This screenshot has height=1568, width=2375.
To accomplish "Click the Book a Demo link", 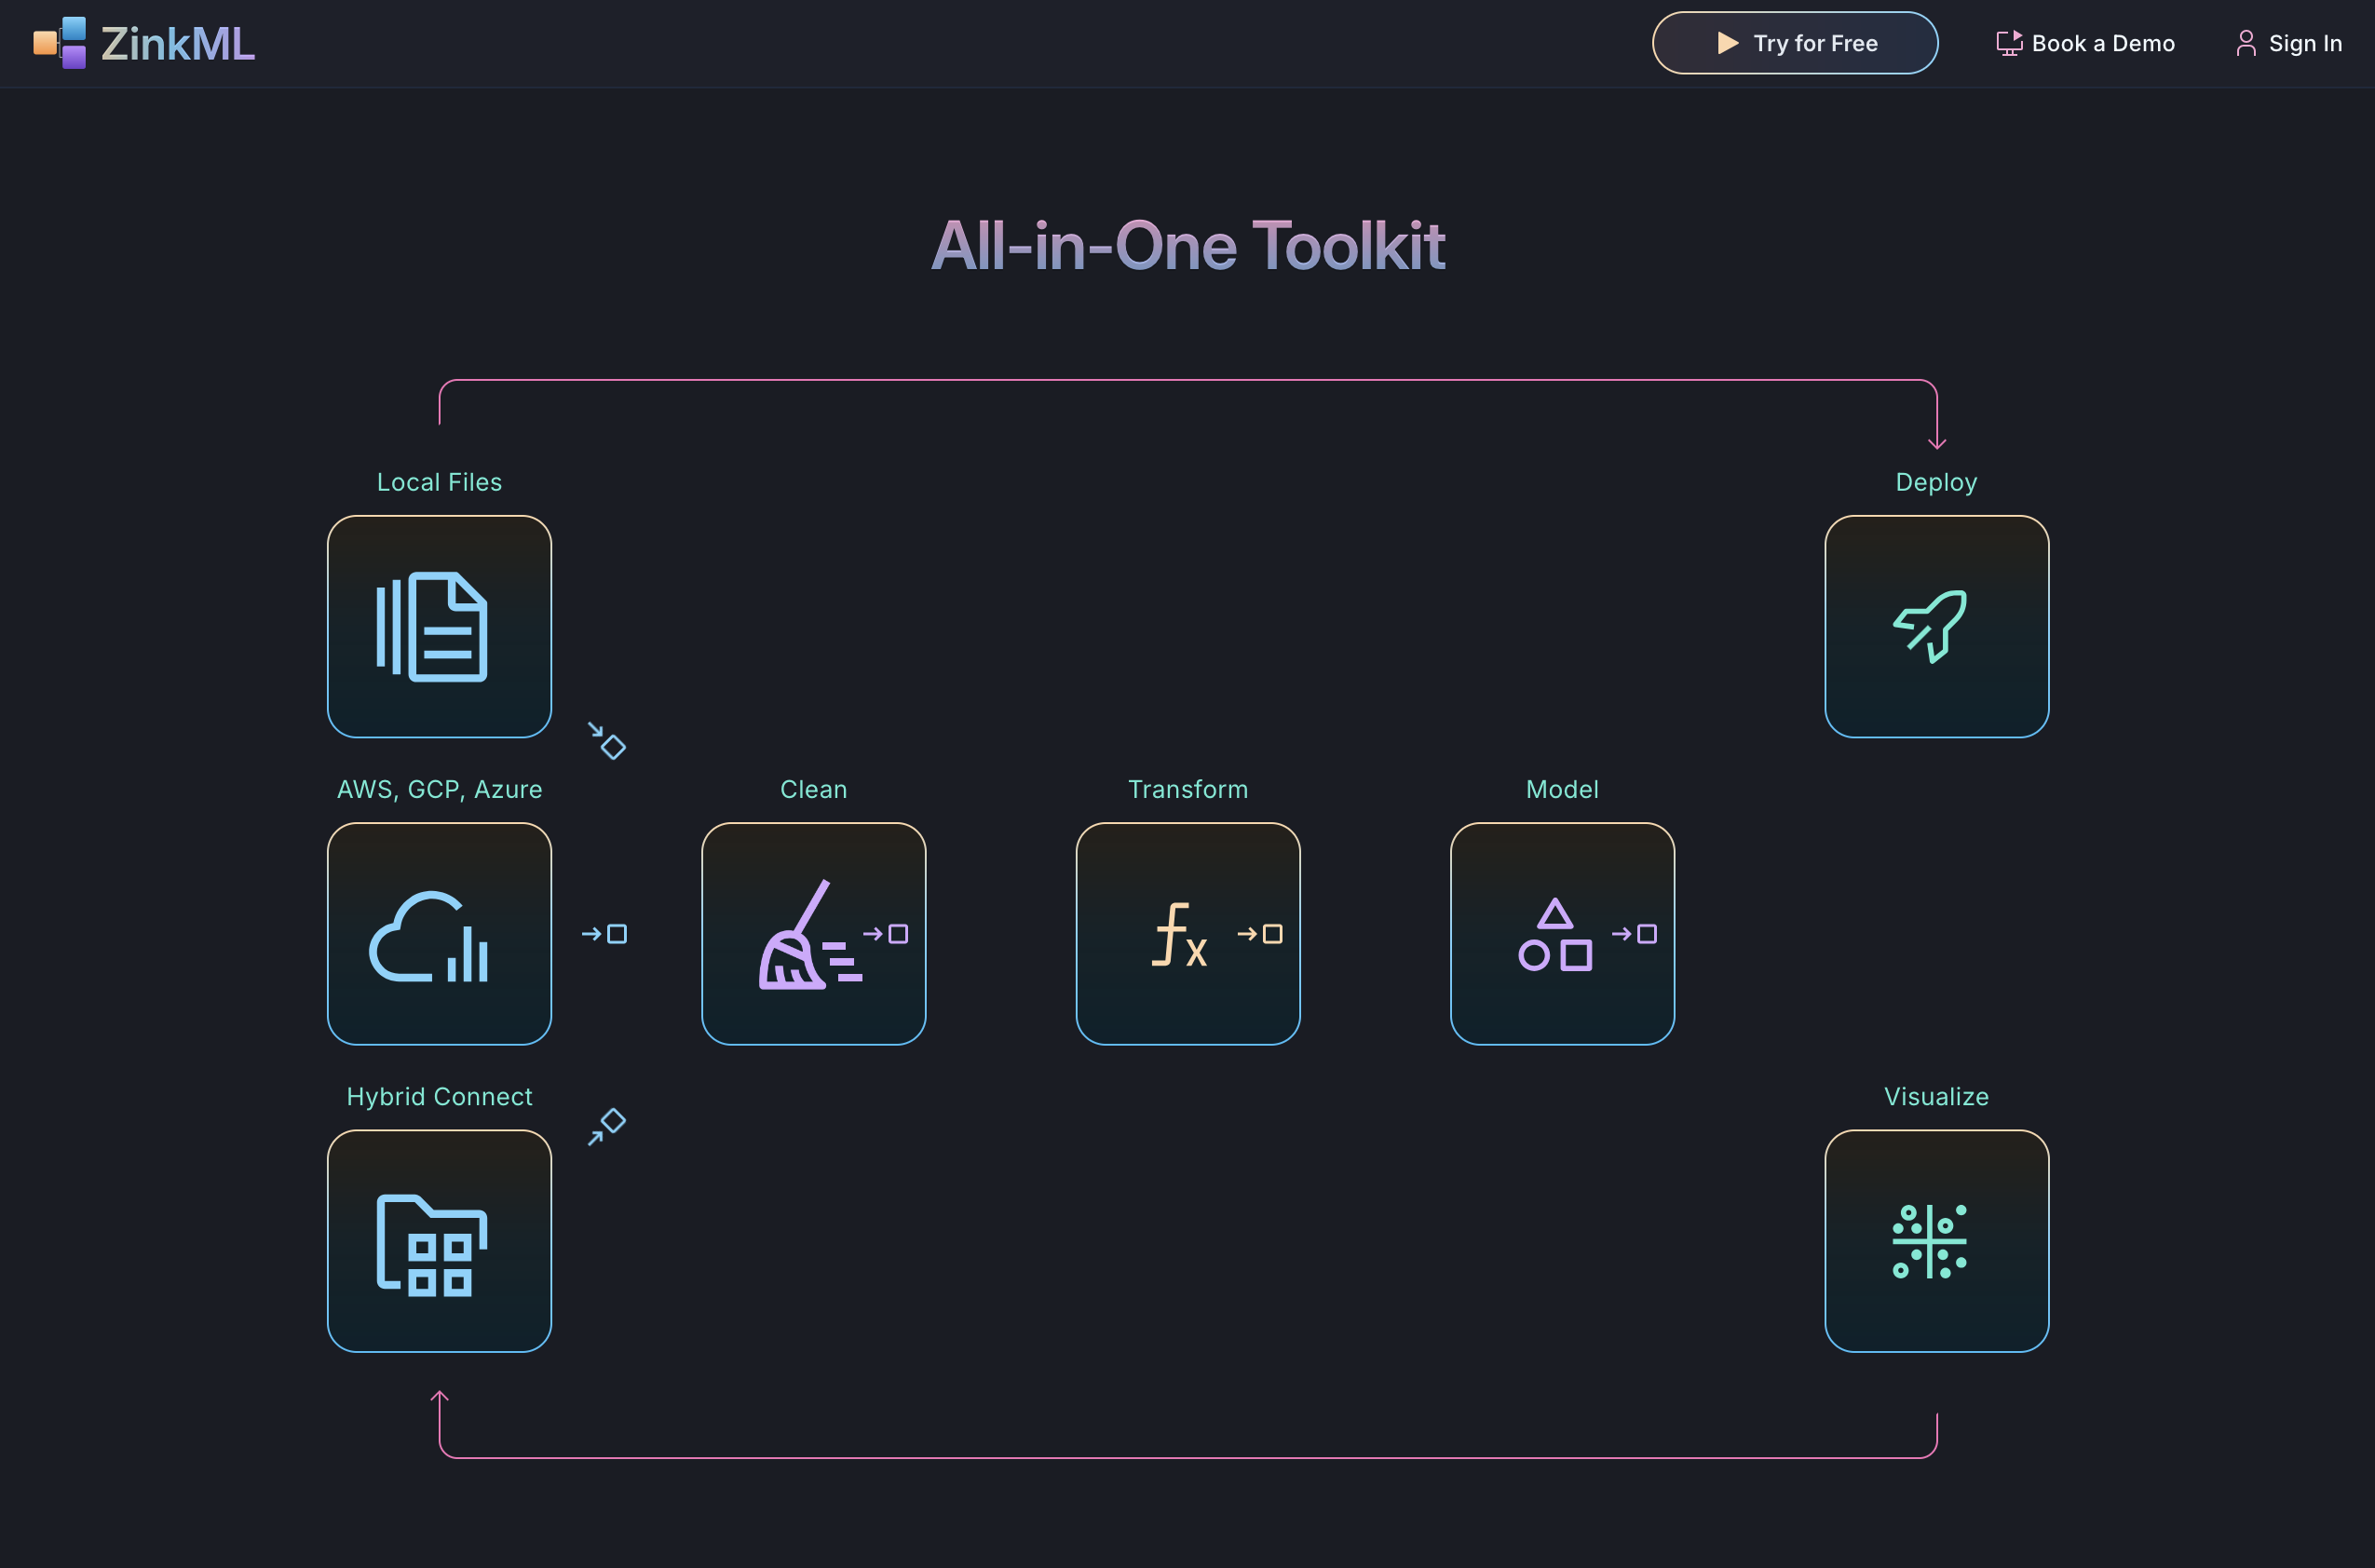I will pyautogui.click(x=2102, y=43).
